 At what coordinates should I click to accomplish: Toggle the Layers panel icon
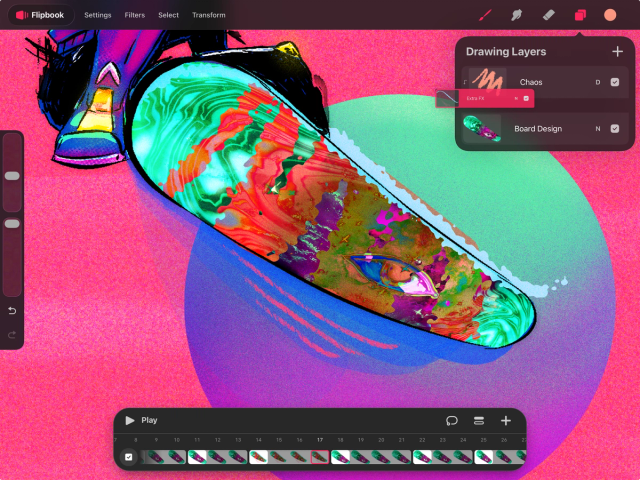[580, 16]
